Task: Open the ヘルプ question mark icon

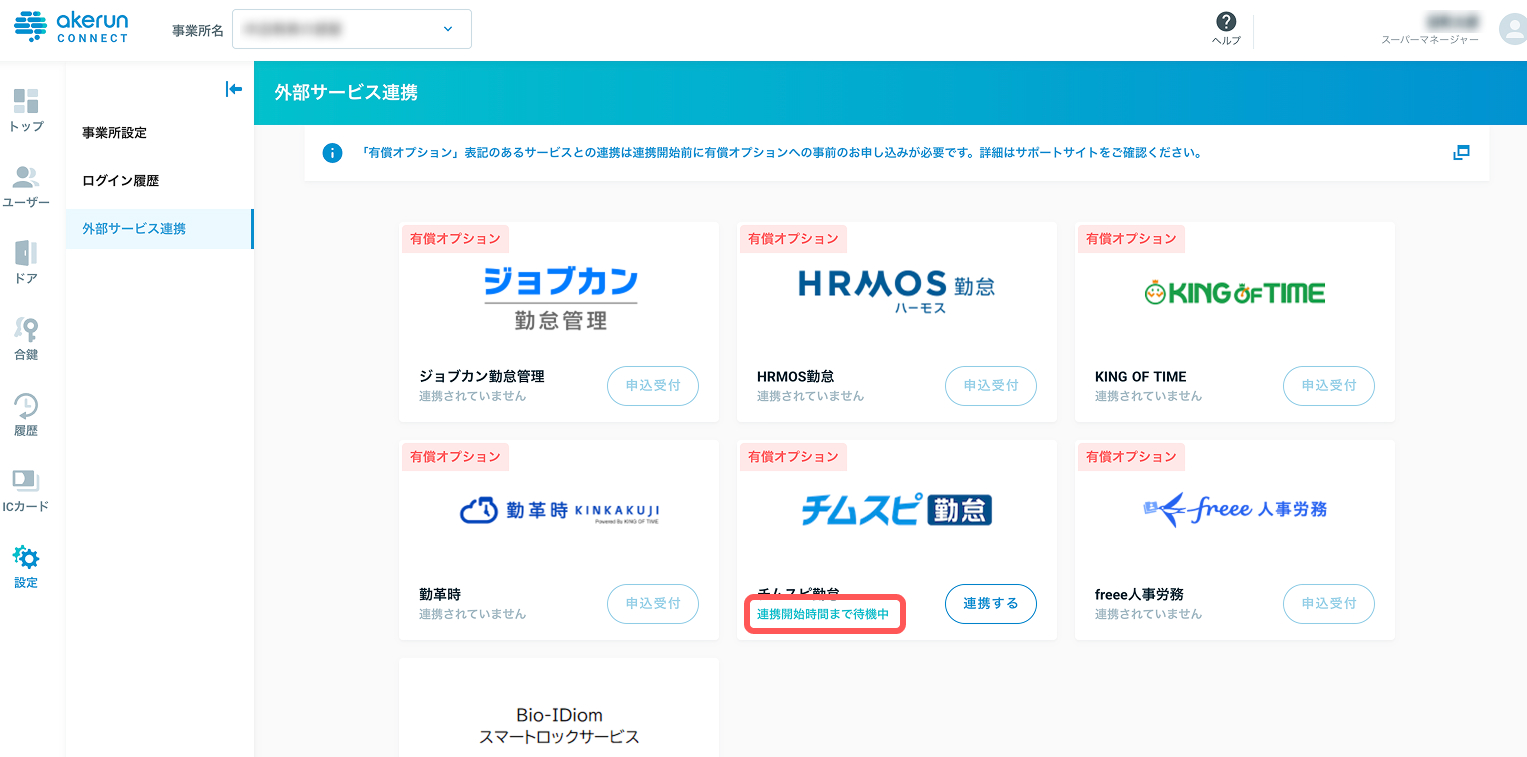Action: click(1226, 22)
